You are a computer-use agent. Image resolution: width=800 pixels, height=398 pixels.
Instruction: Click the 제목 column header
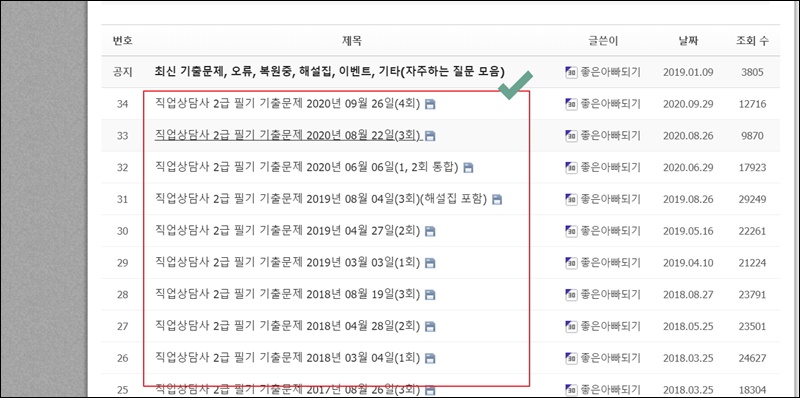click(x=352, y=41)
